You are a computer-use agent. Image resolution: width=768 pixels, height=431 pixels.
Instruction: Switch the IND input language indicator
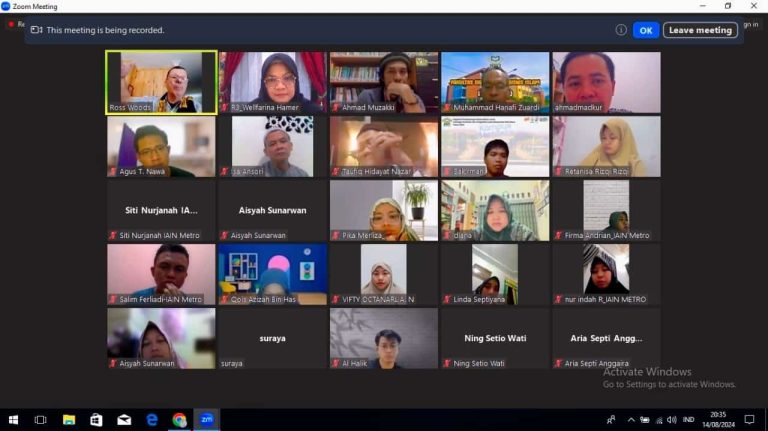click(687, 420)
